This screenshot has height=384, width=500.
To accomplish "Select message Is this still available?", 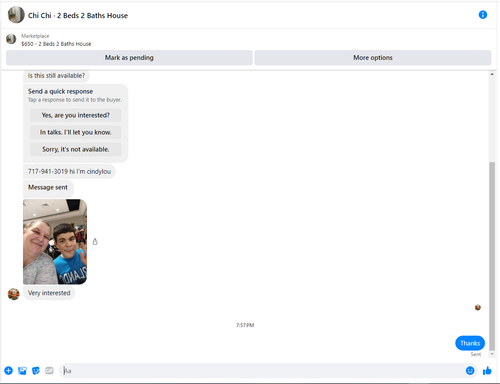I will click(56, 76).
